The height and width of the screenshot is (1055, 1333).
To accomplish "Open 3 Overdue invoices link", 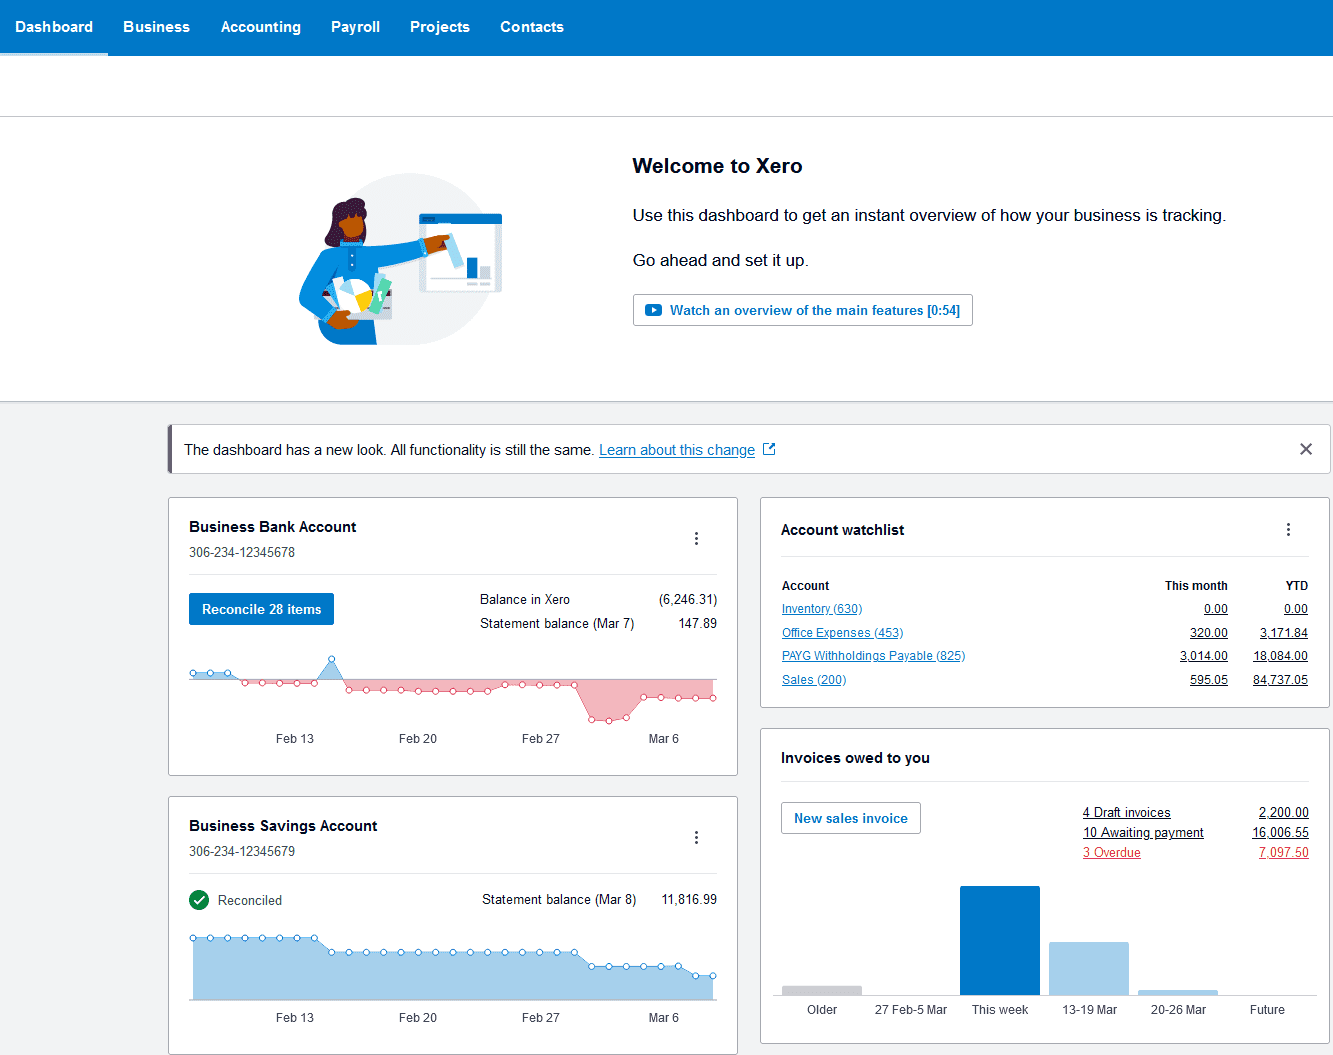I will coord(1111,853).
